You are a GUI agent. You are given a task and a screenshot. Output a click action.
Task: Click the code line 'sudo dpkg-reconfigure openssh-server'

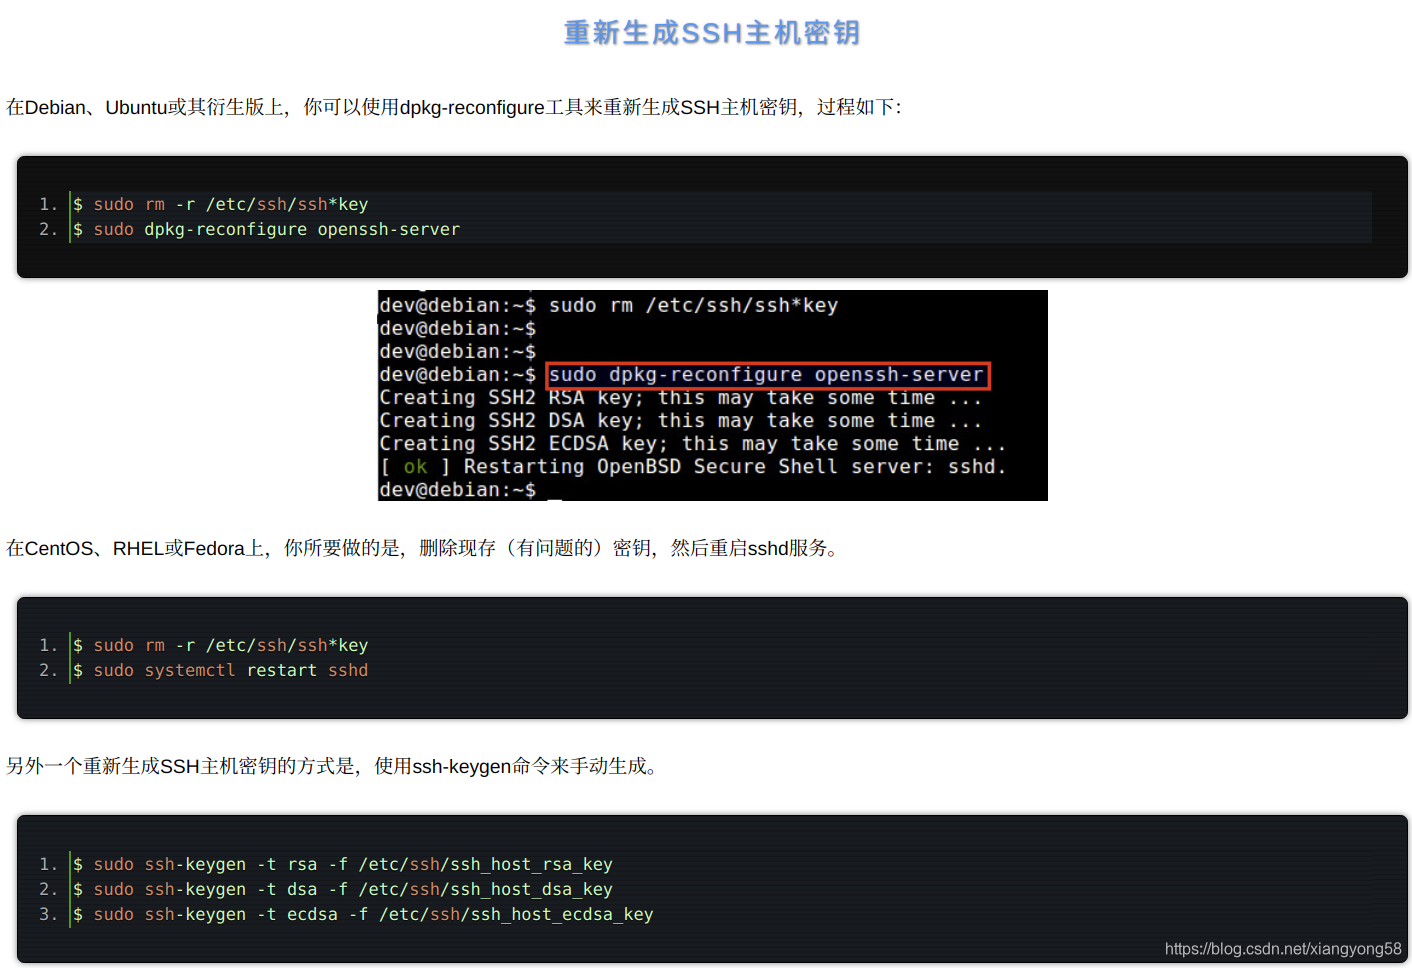pyautogui.click(x=266, y=229)
